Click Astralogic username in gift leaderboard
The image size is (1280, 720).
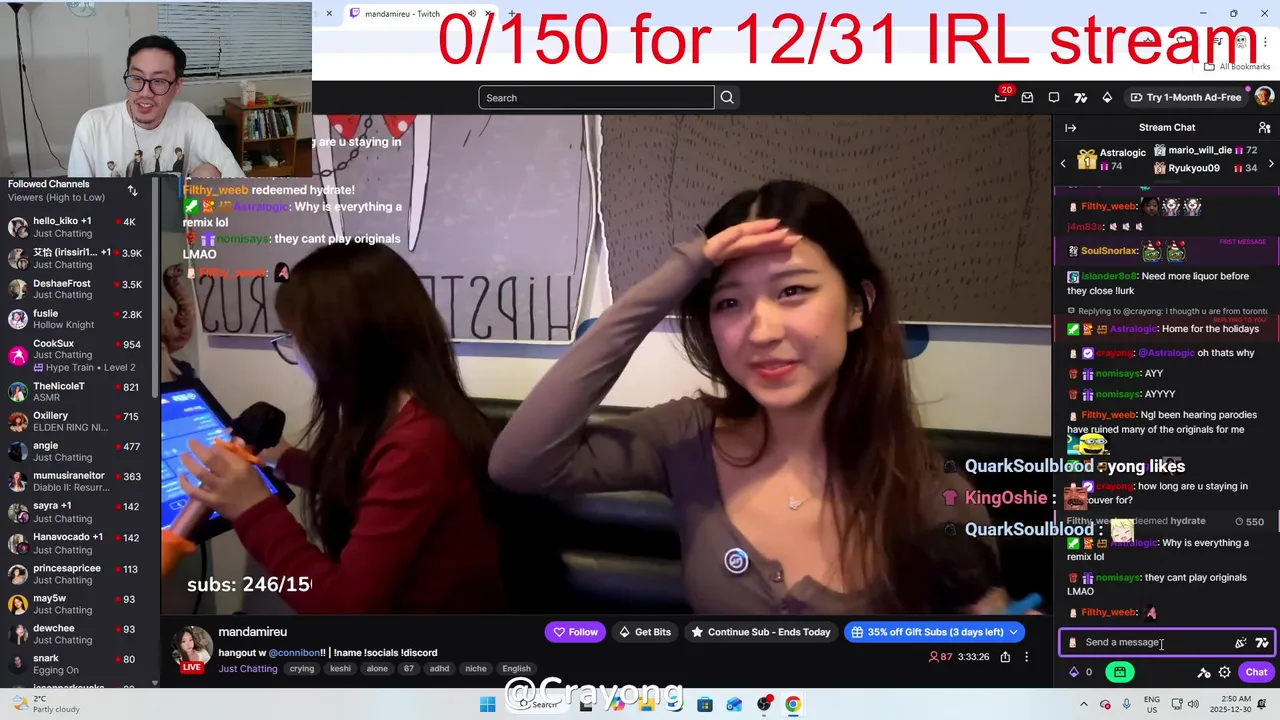1123,153
